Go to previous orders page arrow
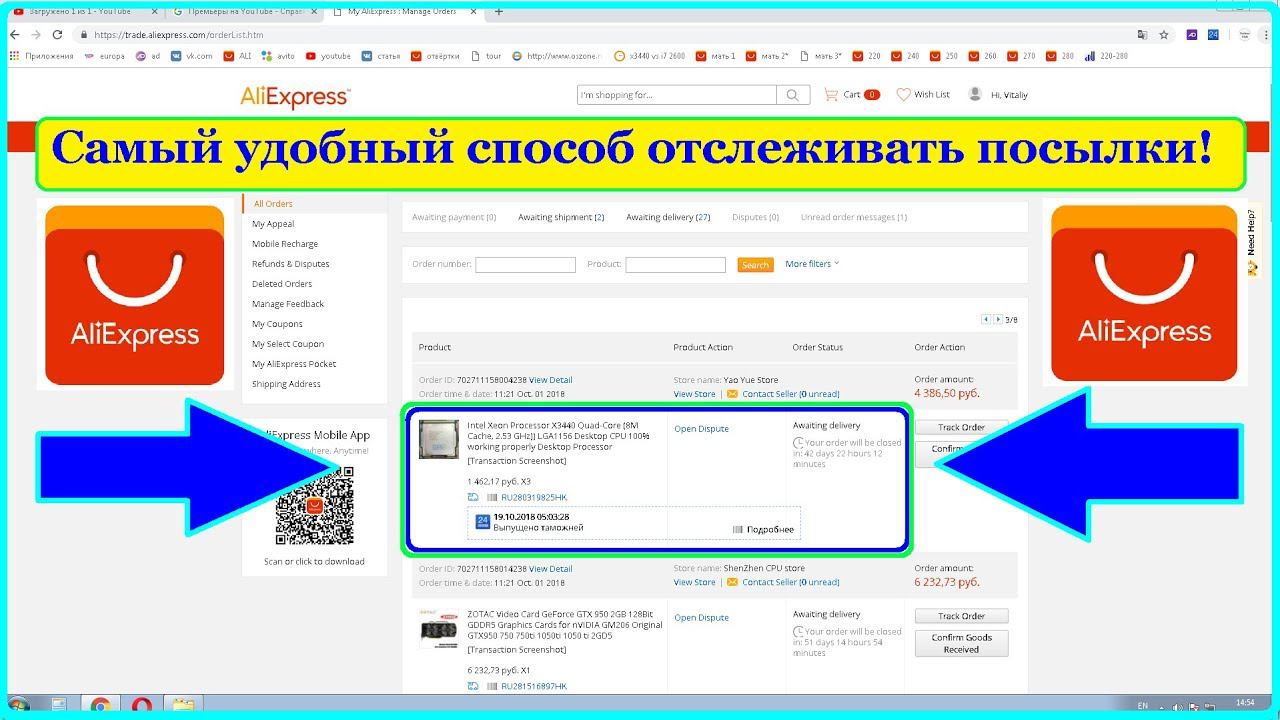The image size is (1280, 720). pos(986,320)
